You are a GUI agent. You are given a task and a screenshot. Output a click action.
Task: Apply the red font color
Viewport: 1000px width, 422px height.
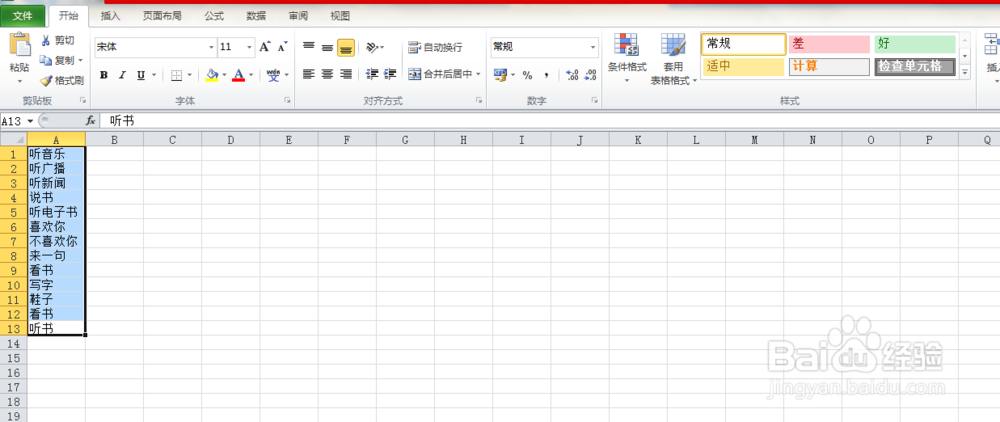pos(239,75)
